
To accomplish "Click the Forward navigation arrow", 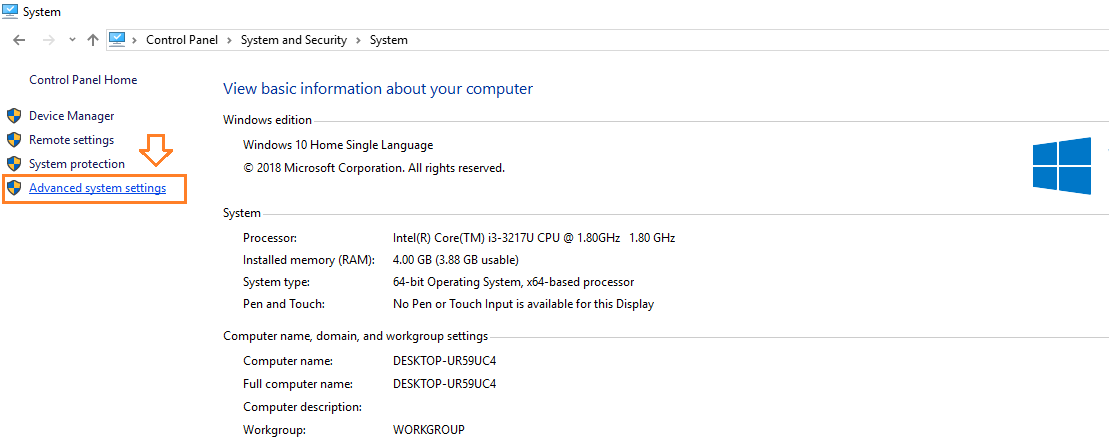I will pyautogui.click(x=47, y=40).
